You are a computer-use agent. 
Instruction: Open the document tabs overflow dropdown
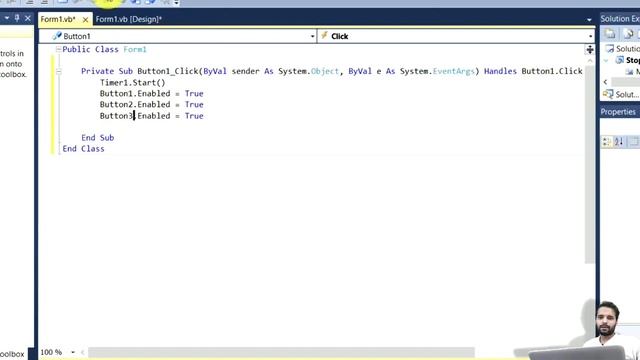(589, 20)
